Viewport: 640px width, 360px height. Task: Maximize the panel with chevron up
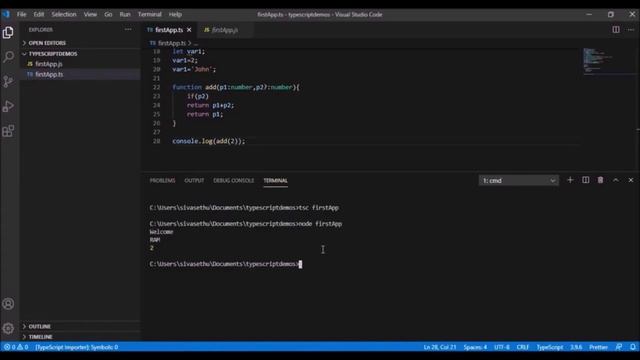point(616,180)
